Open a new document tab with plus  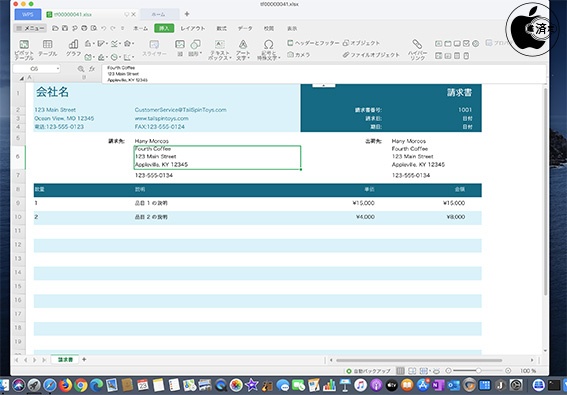(x=187, y=14)
